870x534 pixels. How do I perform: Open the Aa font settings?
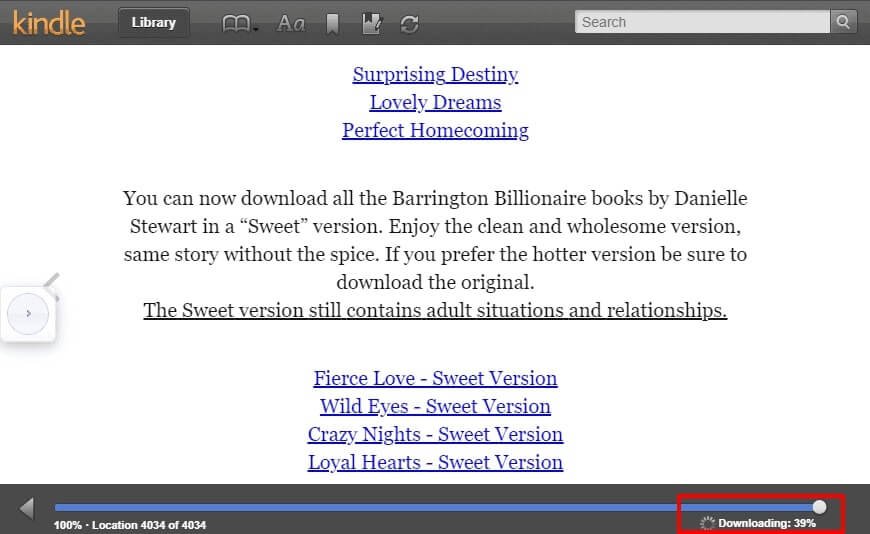[x=291, y=23]
